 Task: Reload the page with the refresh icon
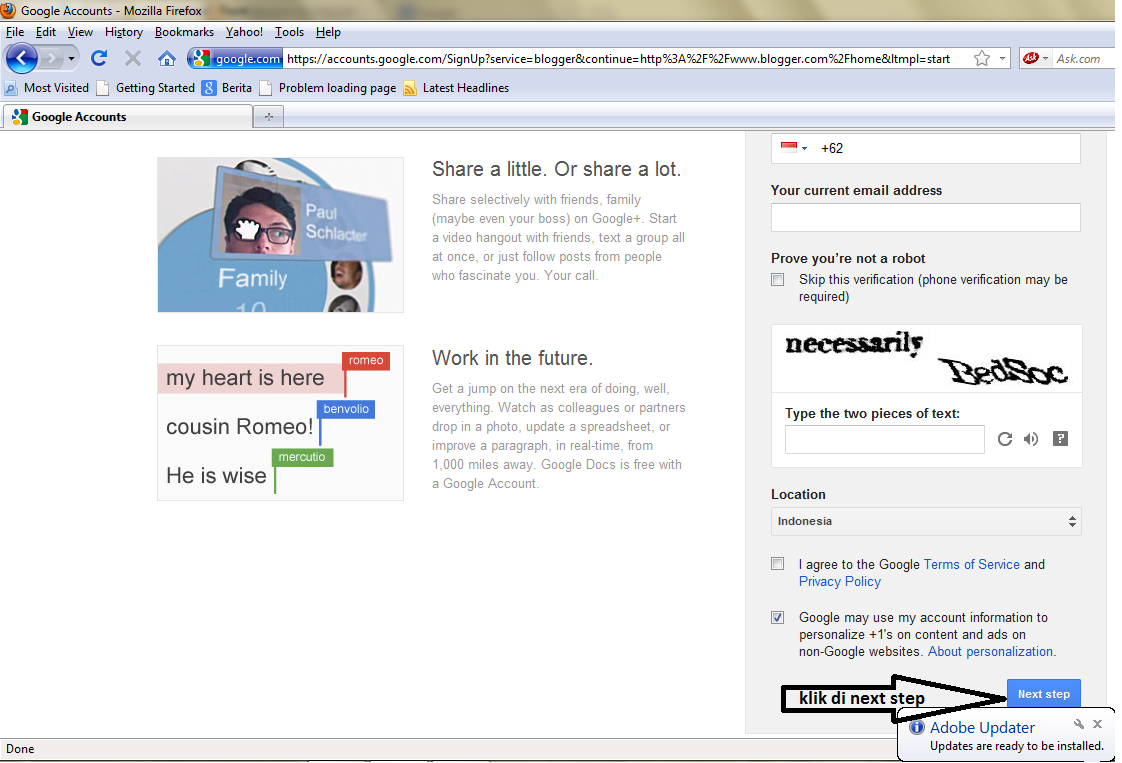[x=99, y=58]
